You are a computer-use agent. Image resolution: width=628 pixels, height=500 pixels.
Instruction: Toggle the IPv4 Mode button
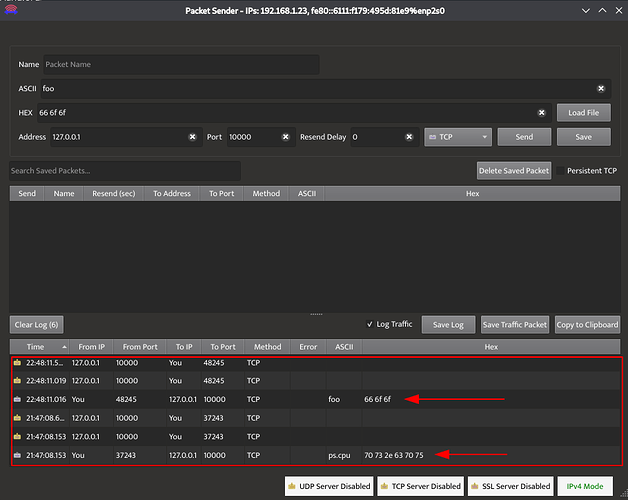click(x=586, y=486)
